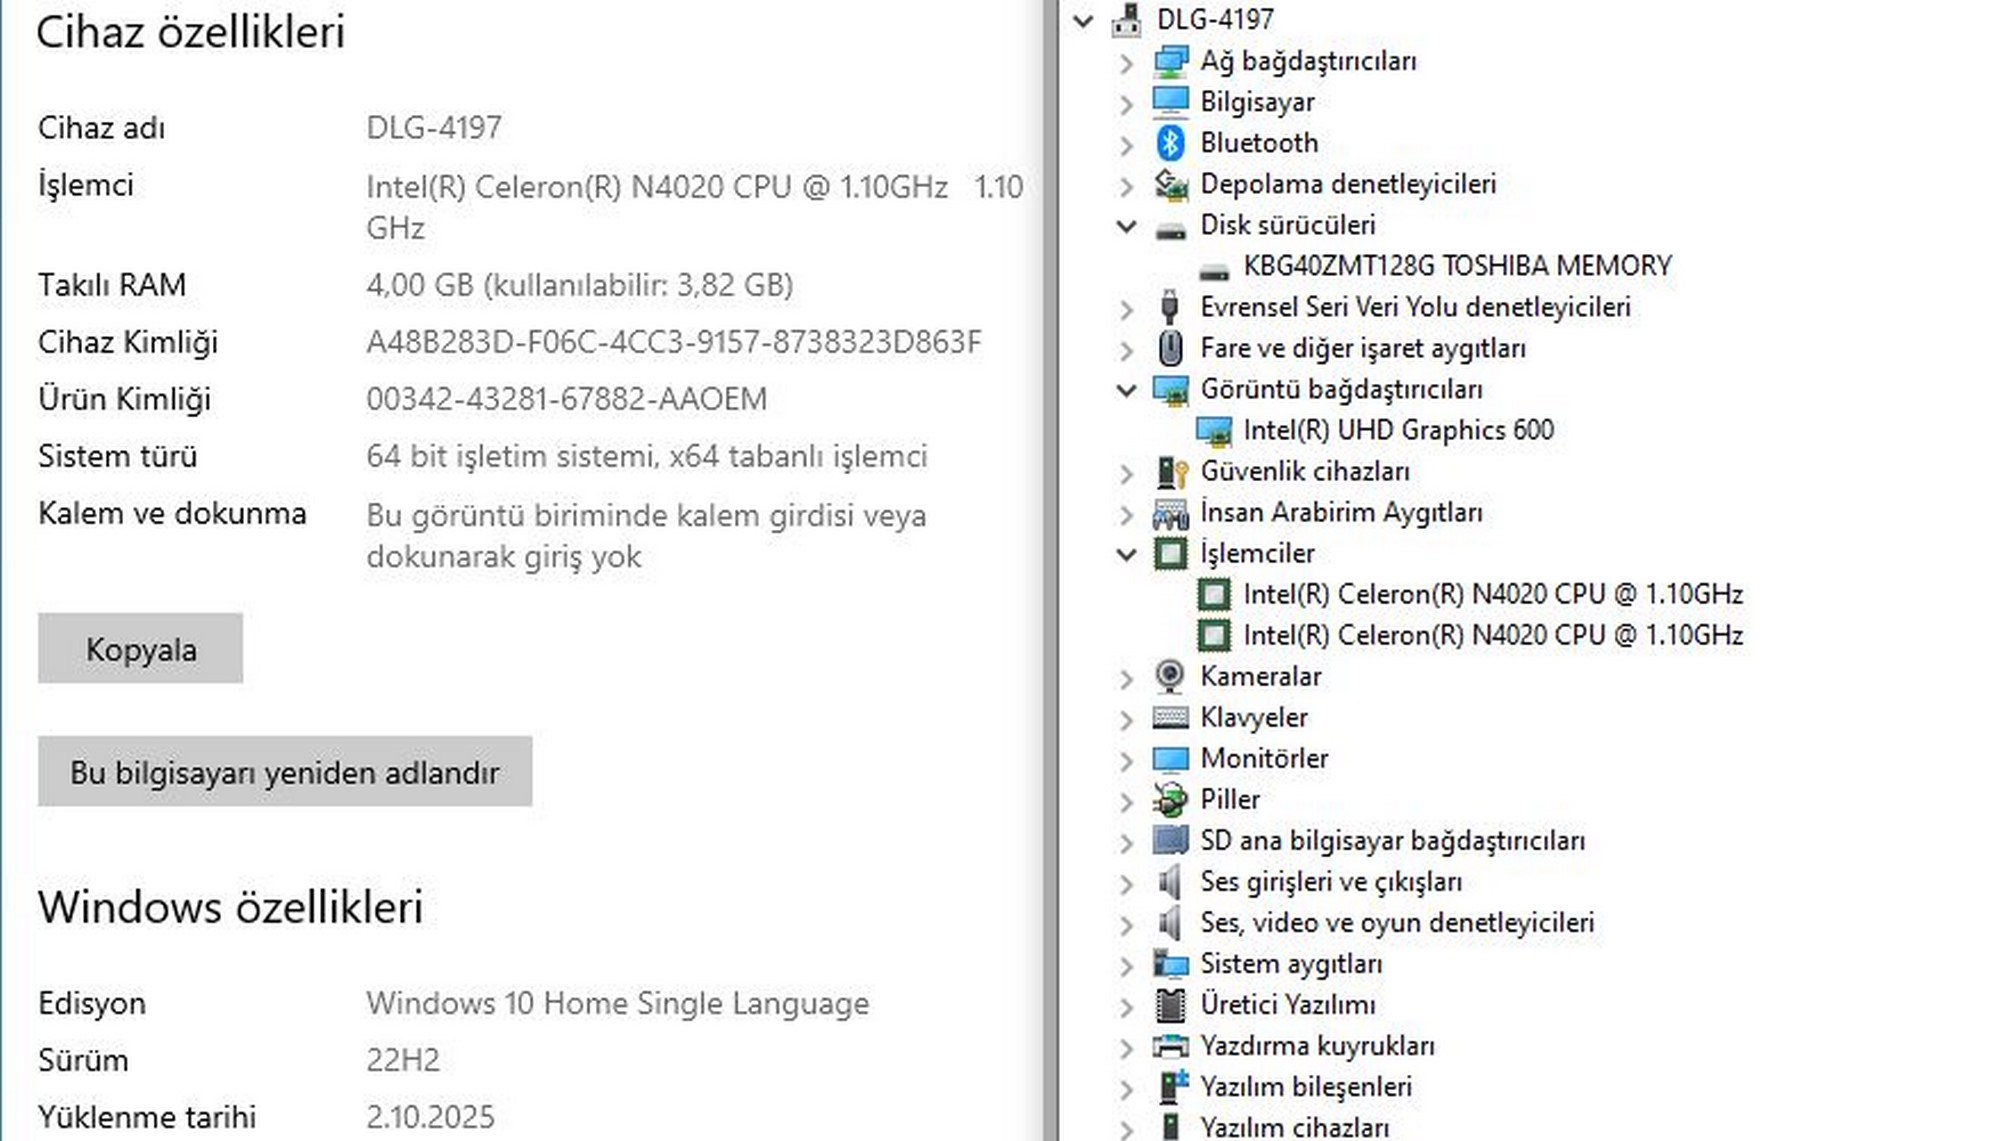Select KBG40ZMT128G TOSHIBA MEMORY disk

(x=1456, y=266)
